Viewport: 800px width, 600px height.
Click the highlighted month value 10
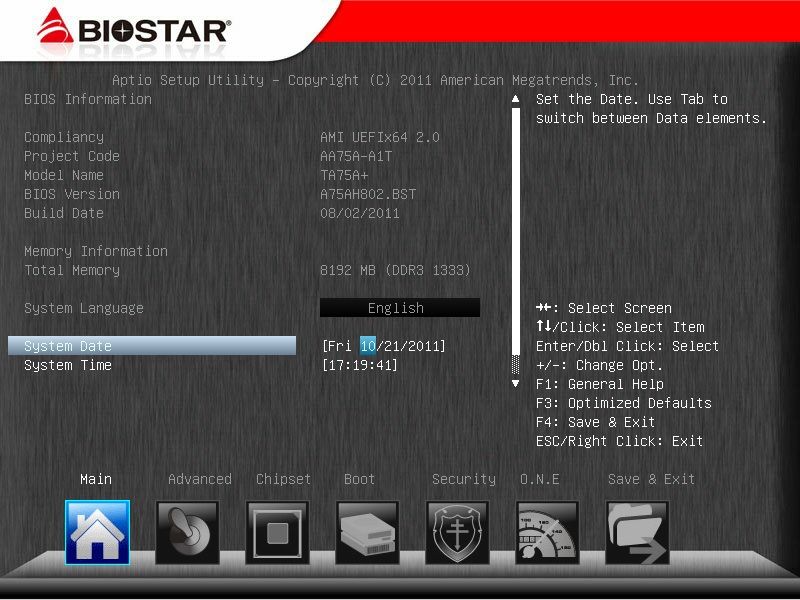coord(368,346)
